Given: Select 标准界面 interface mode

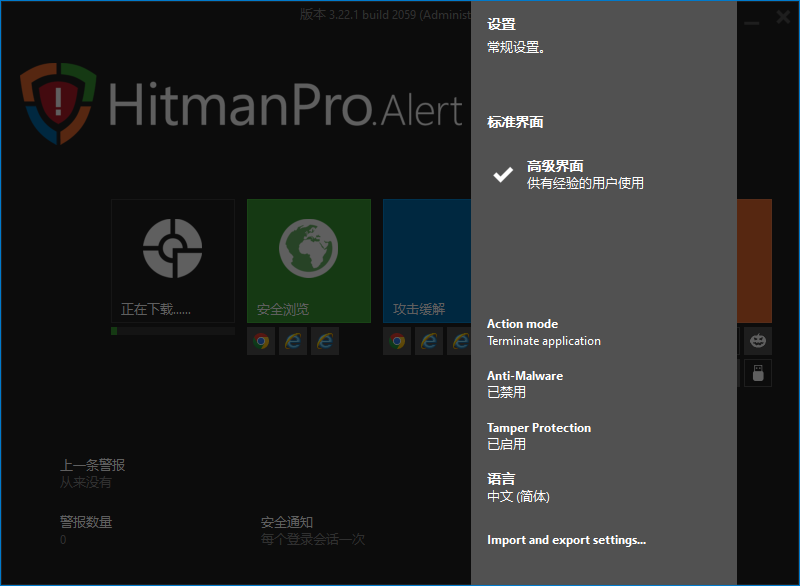Looking at the screenshot, I should click(x=515, y=122).
